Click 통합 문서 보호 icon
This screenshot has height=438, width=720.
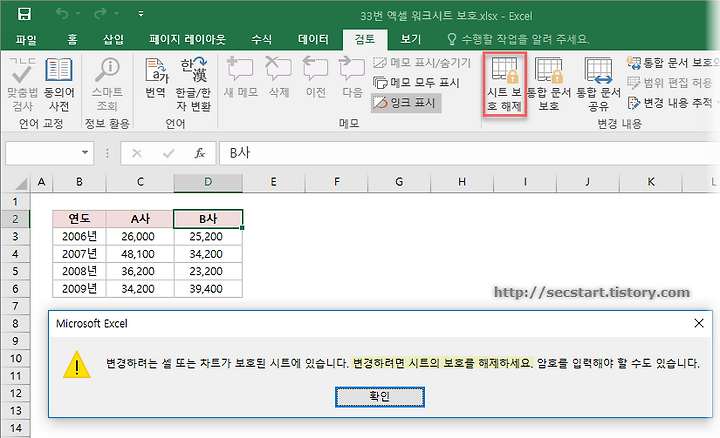pos(549,84)
